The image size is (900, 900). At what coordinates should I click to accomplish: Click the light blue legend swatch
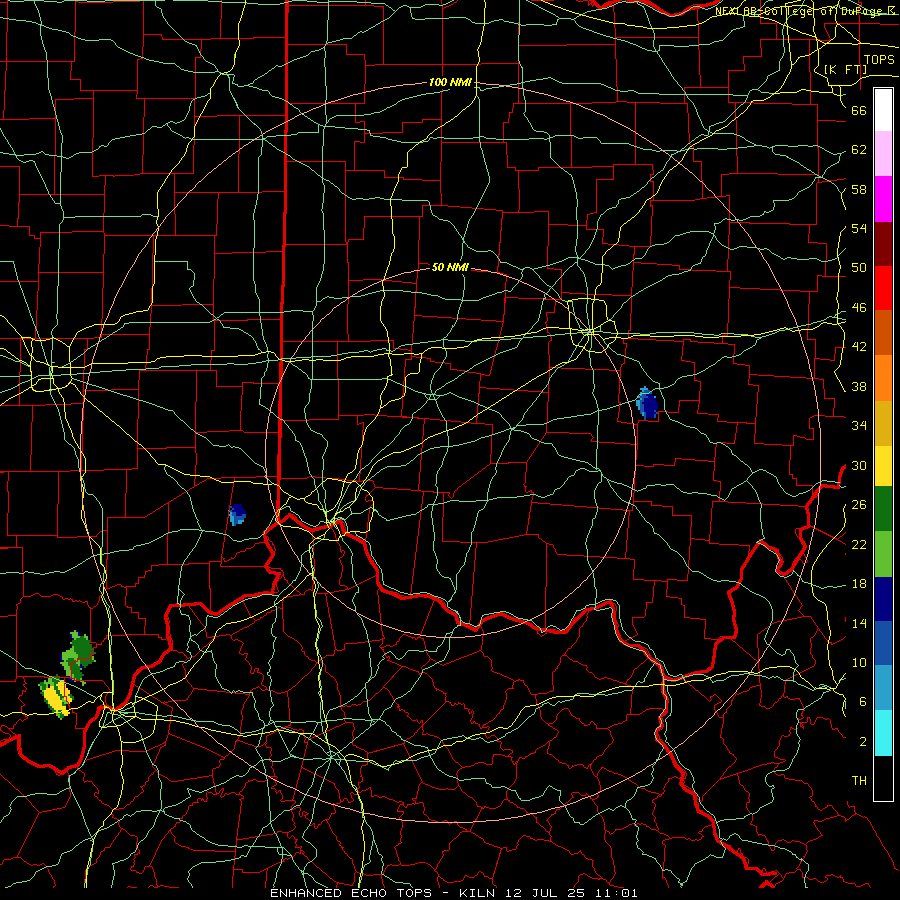883,688
